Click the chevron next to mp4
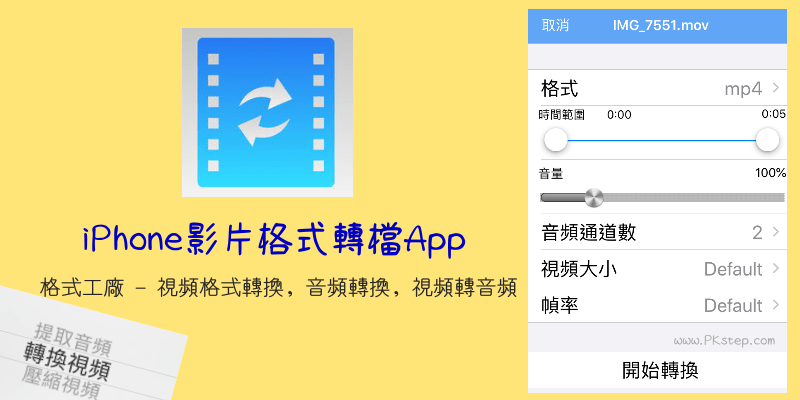800x400 pixels. pos(776,88)
